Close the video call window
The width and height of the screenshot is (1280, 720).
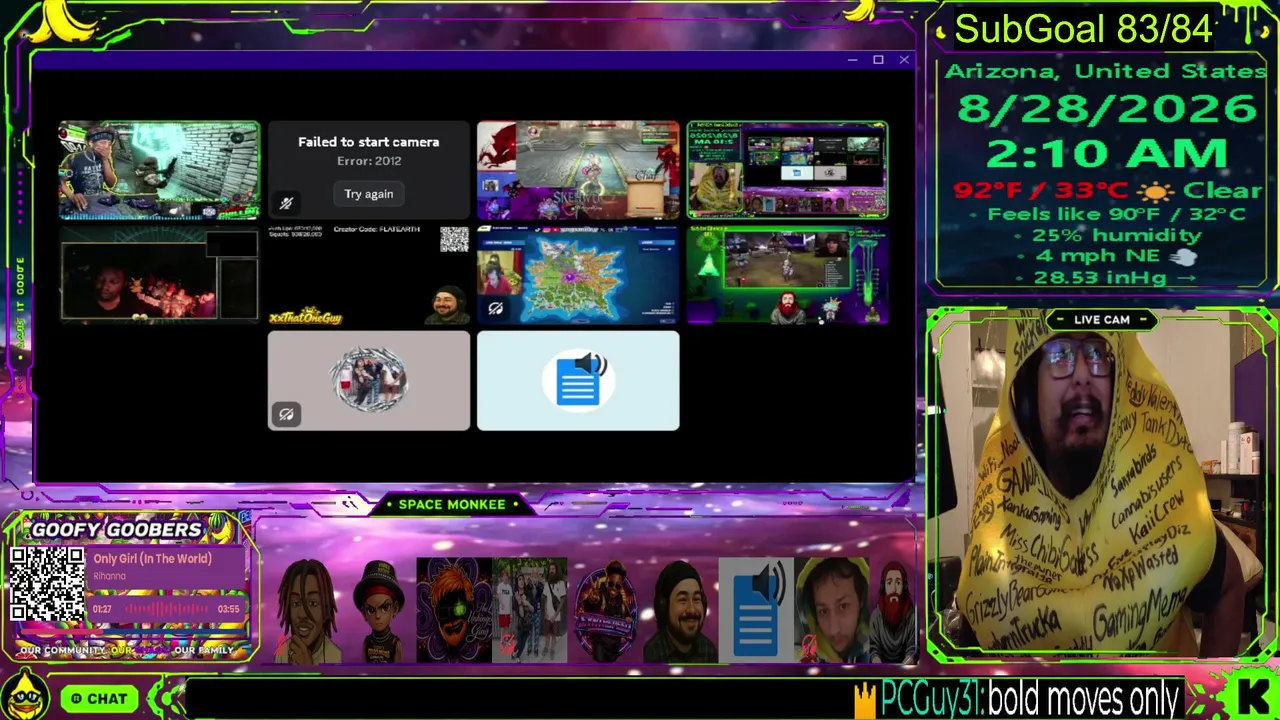[904, 60]
